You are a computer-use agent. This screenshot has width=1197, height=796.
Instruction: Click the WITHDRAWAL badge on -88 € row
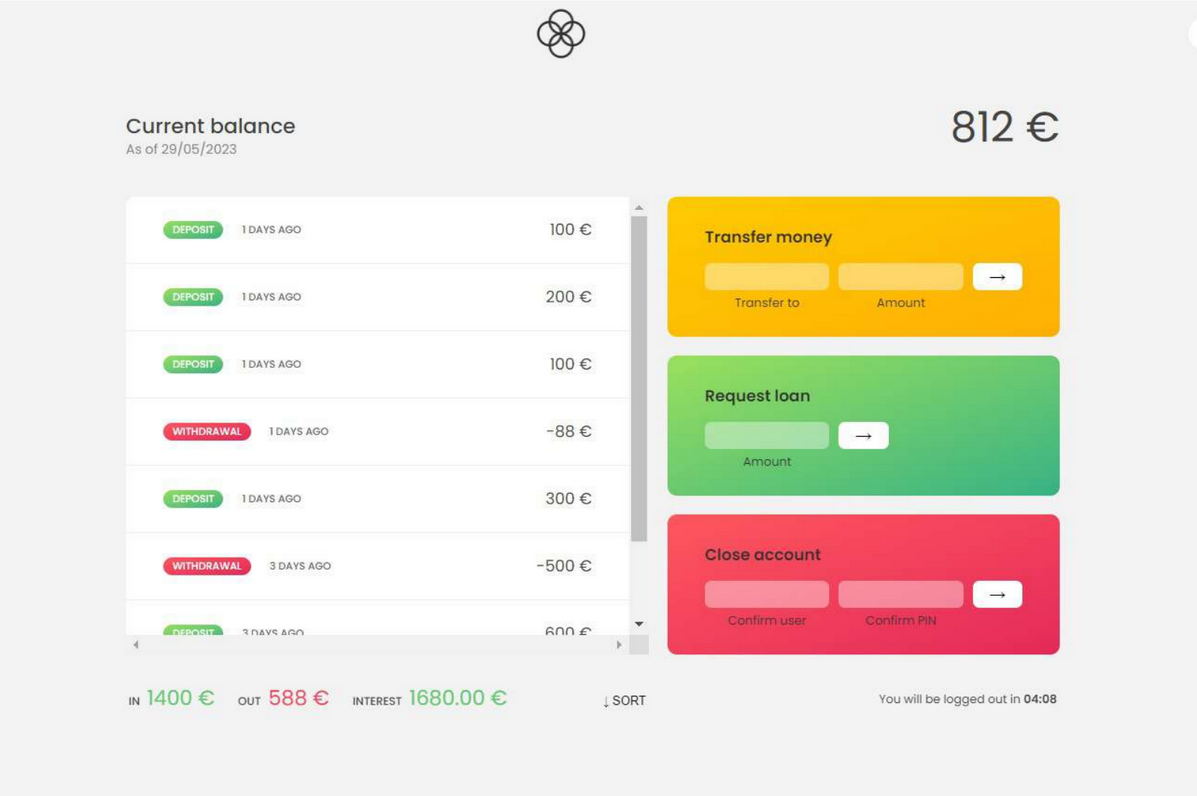point(206,431)
